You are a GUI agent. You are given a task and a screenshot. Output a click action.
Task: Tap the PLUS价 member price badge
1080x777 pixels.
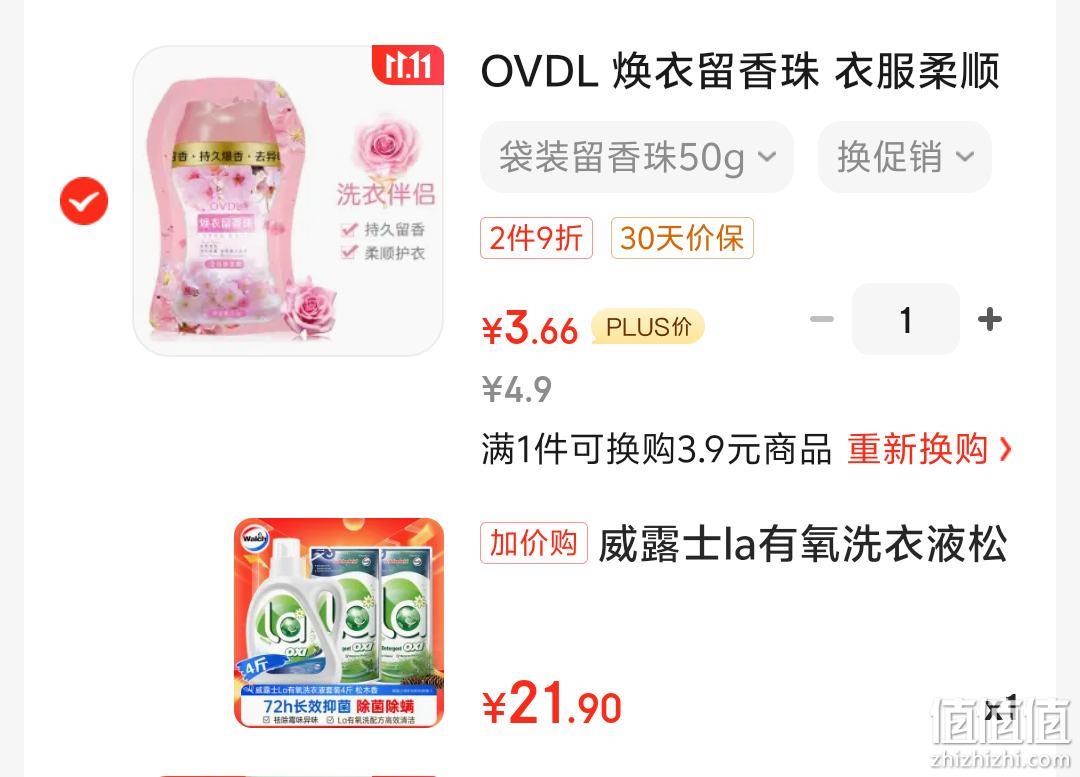(648, 327)
